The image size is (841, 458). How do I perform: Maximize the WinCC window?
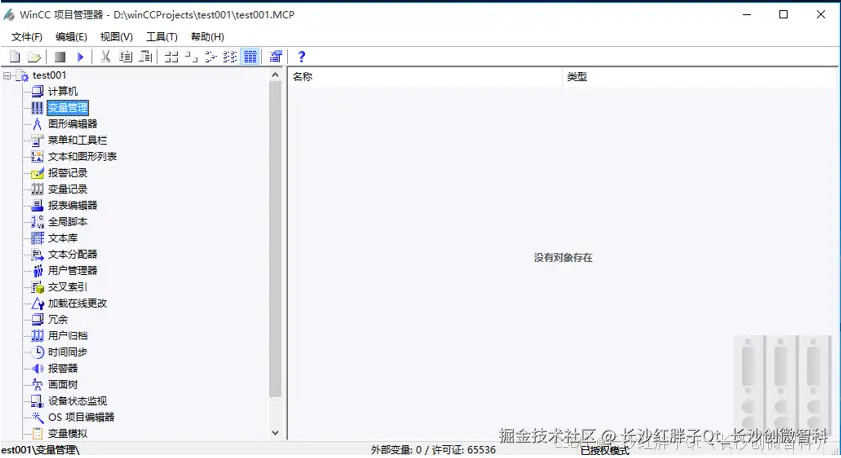pyautogui.click(x=784, y=14)
